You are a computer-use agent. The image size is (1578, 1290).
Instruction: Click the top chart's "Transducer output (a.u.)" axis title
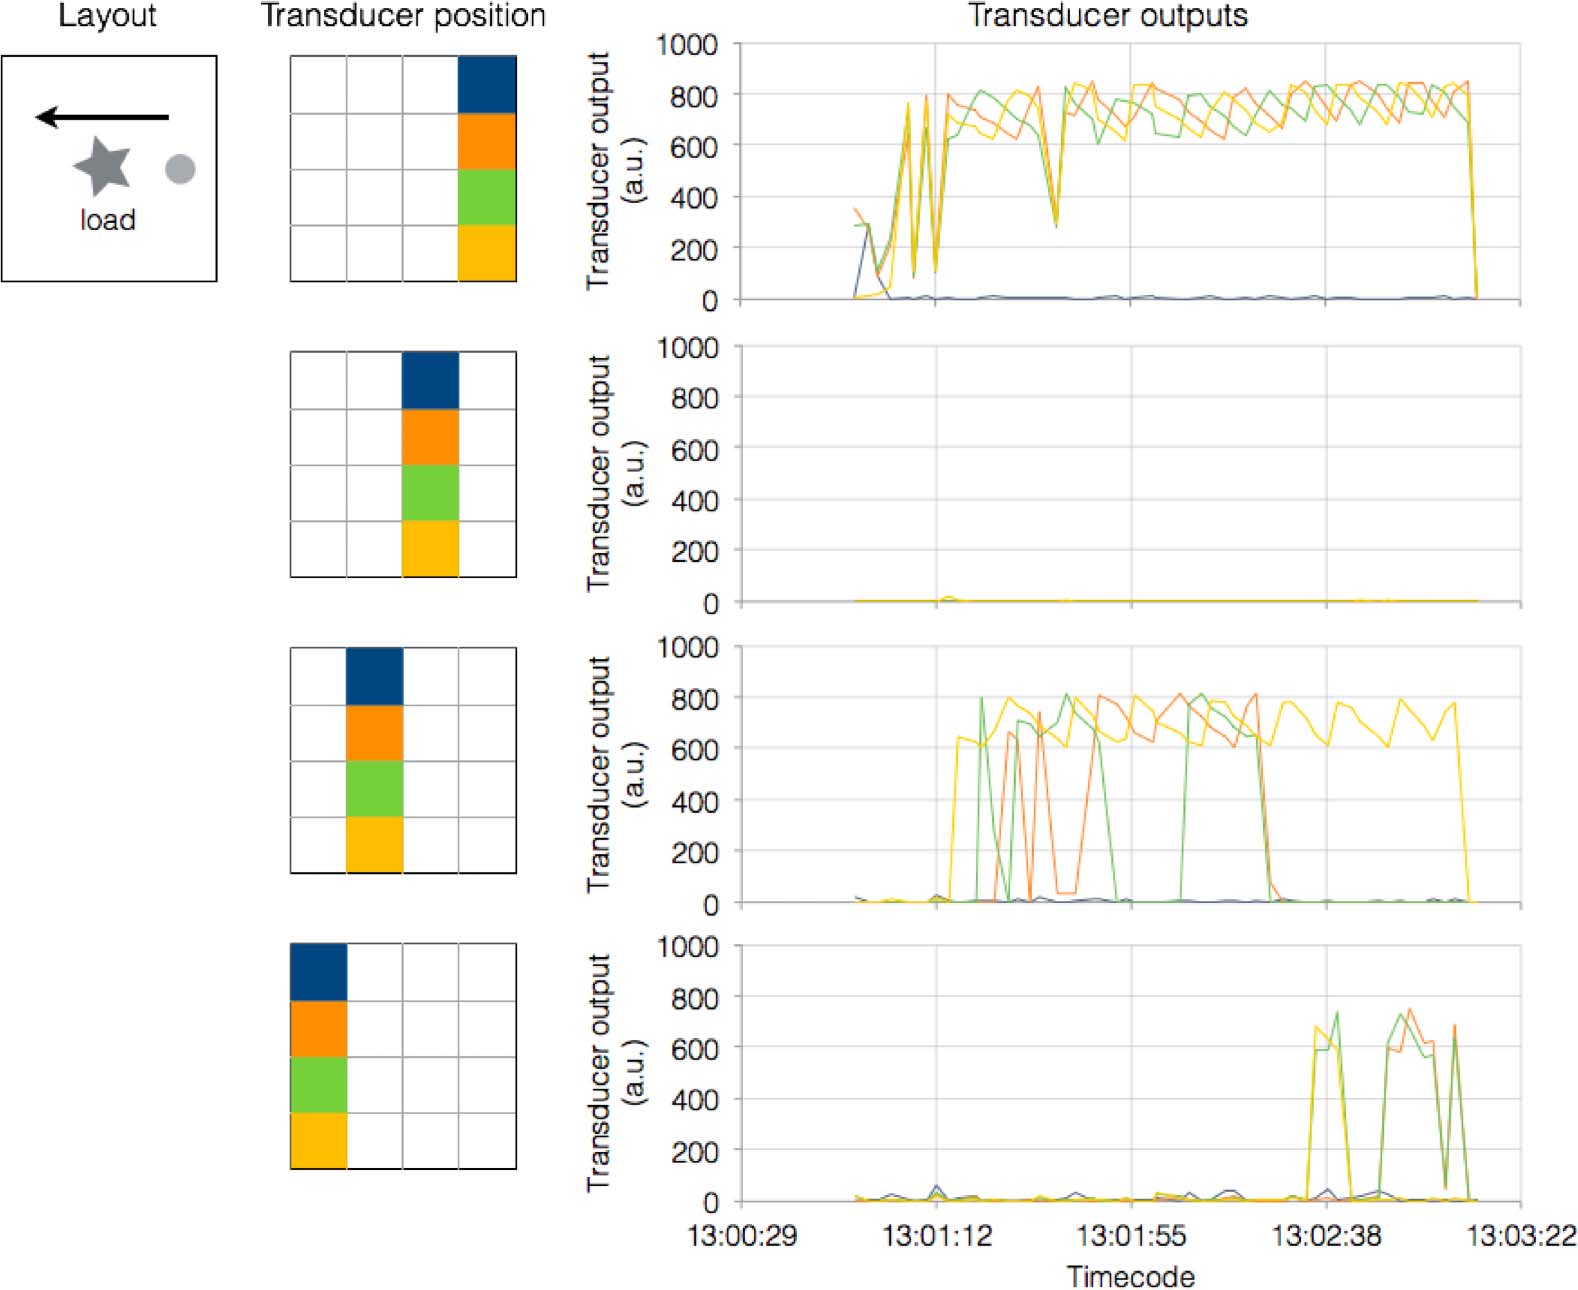point(615,171)
